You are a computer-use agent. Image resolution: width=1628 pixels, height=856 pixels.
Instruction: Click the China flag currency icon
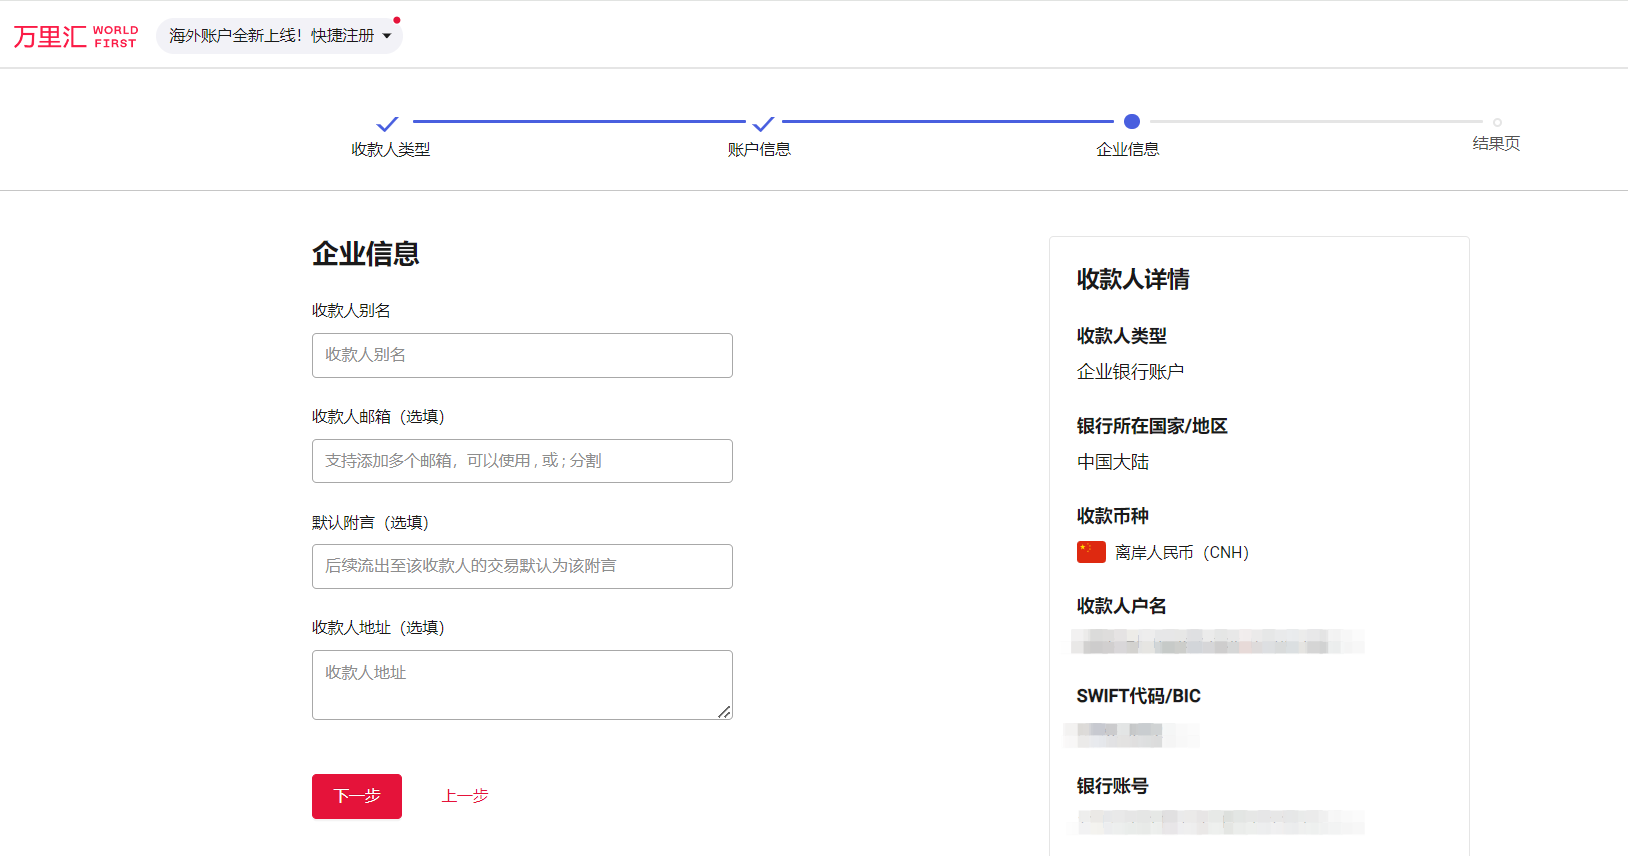tap(1091, 552)
